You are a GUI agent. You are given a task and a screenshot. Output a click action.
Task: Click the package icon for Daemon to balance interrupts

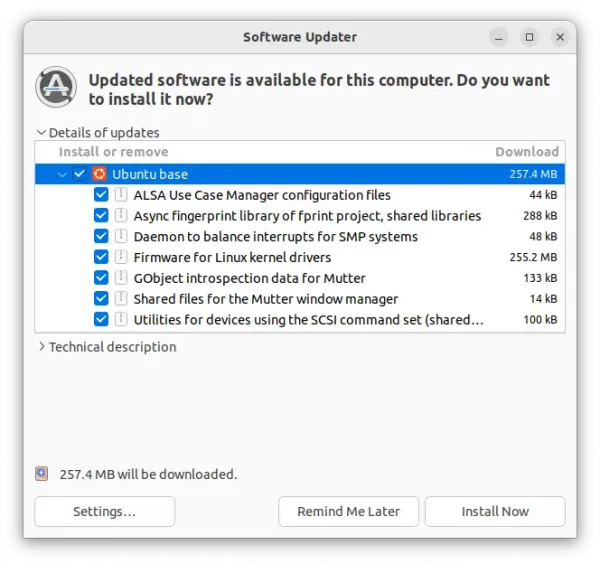[121, 236]
